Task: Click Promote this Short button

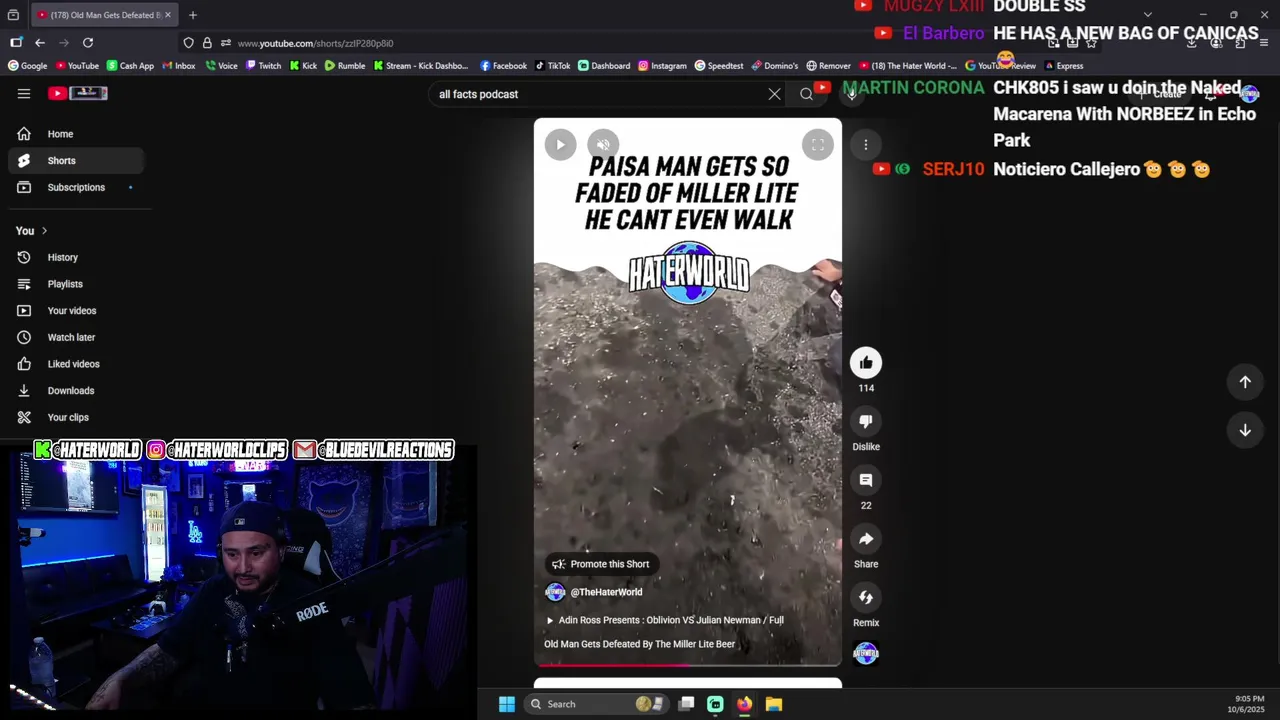Action: tap(601, 564)
